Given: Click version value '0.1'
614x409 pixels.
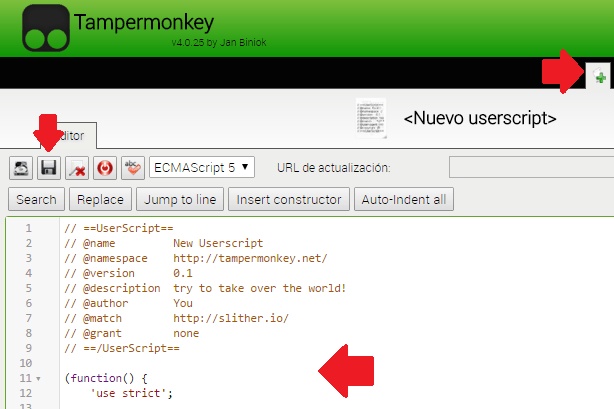Looking at the screenshot, I should [183, 273].
